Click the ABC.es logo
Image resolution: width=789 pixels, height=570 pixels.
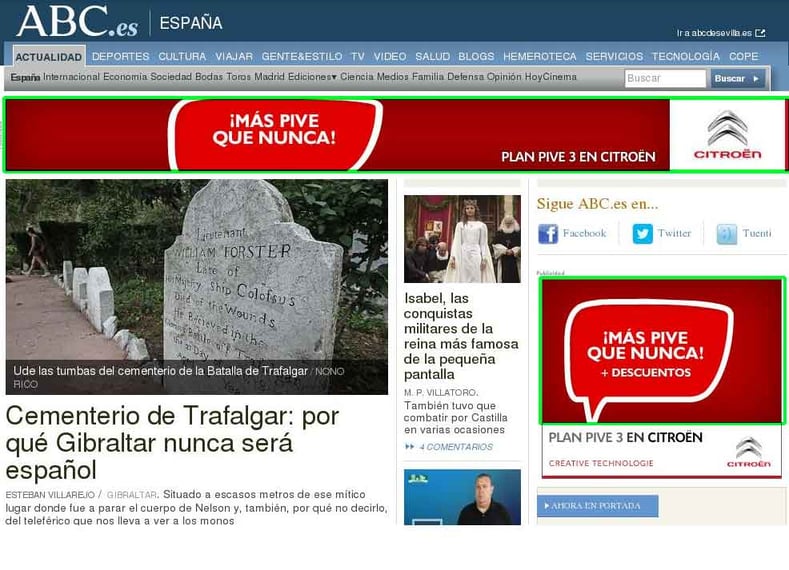77,22
